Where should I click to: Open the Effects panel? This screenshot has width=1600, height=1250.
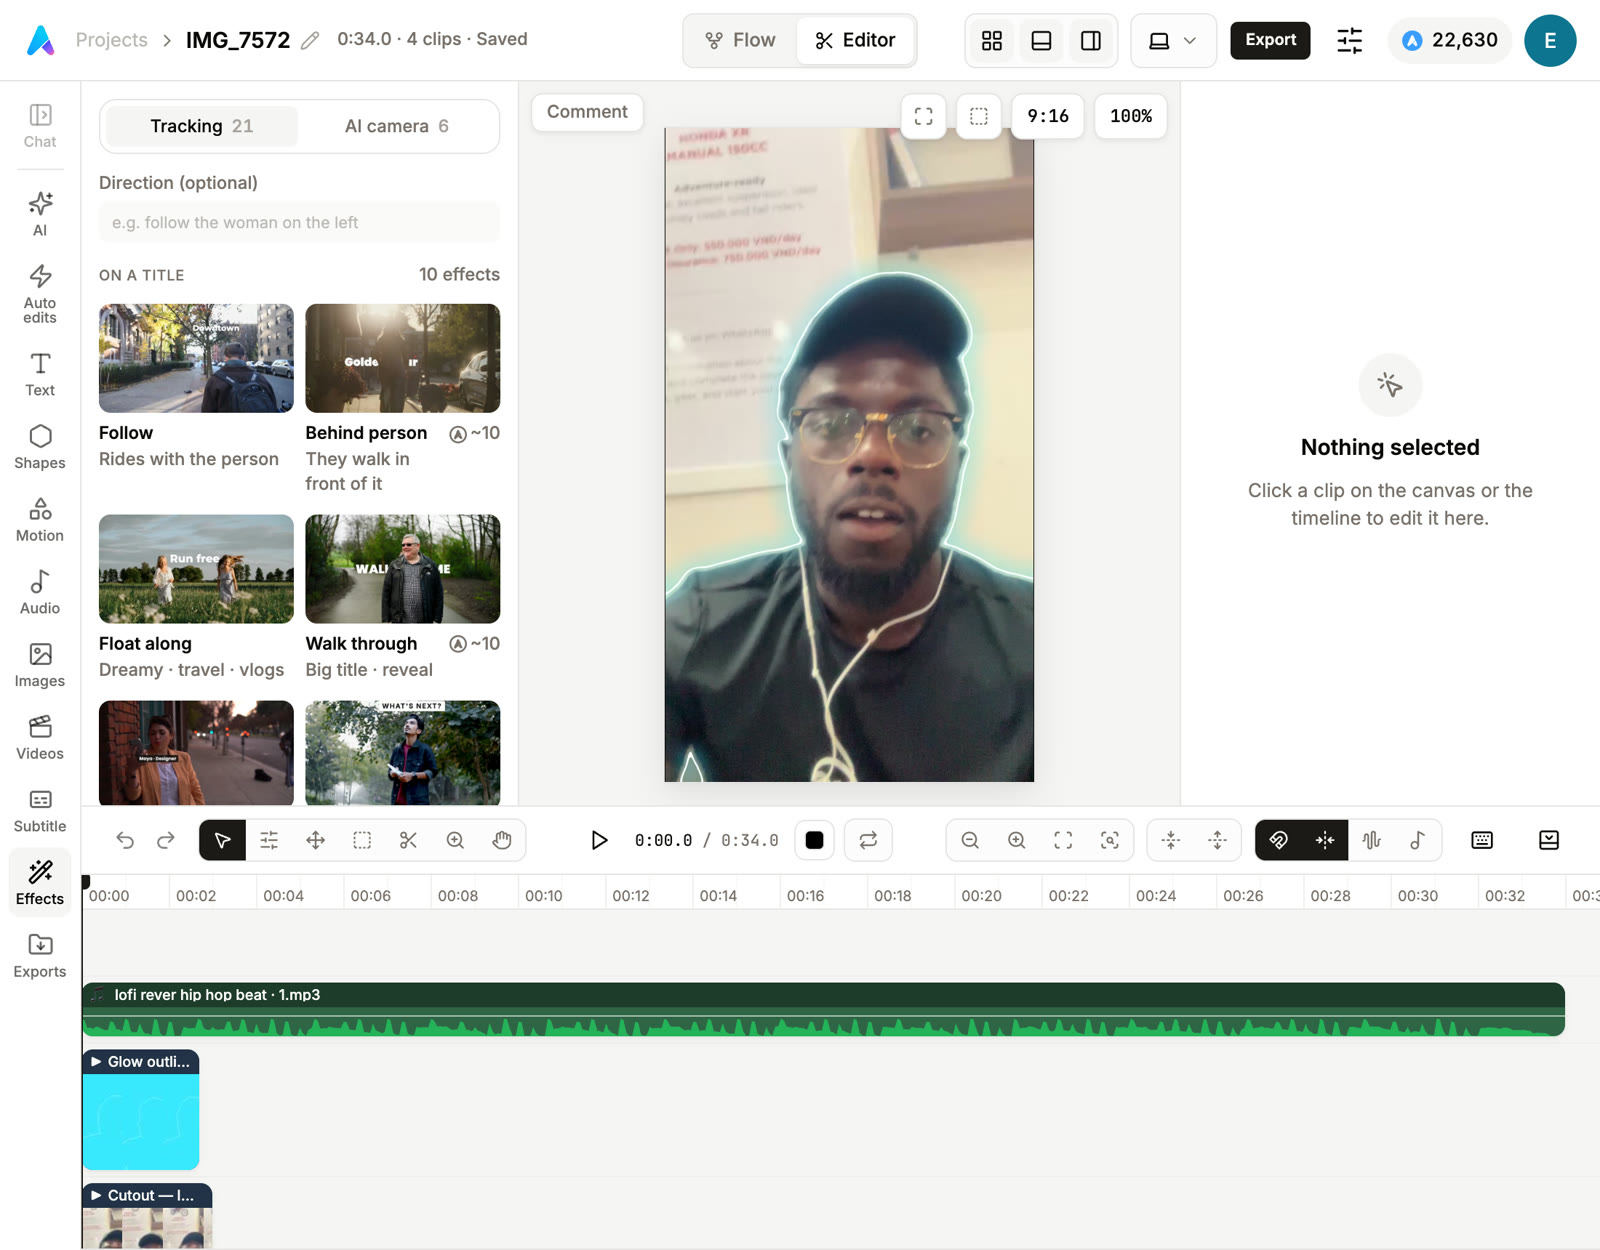coord(40,883)
